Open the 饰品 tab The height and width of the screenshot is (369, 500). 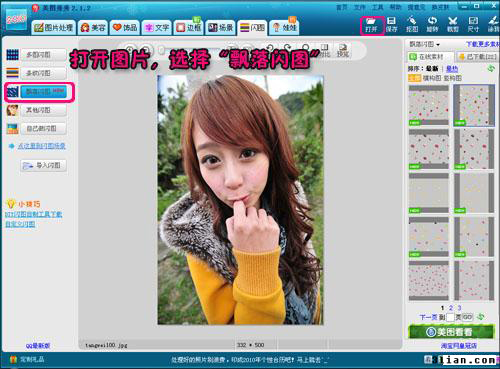tap(125, 27)
